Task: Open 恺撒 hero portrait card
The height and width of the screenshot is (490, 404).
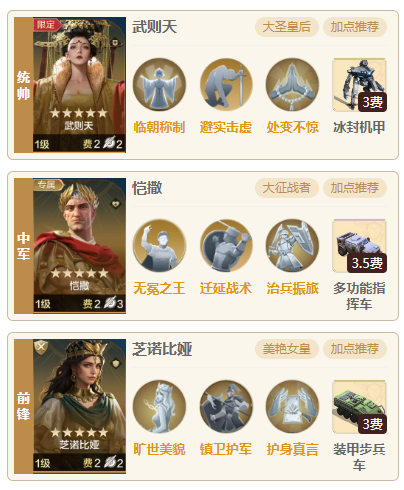Action: 79,246
